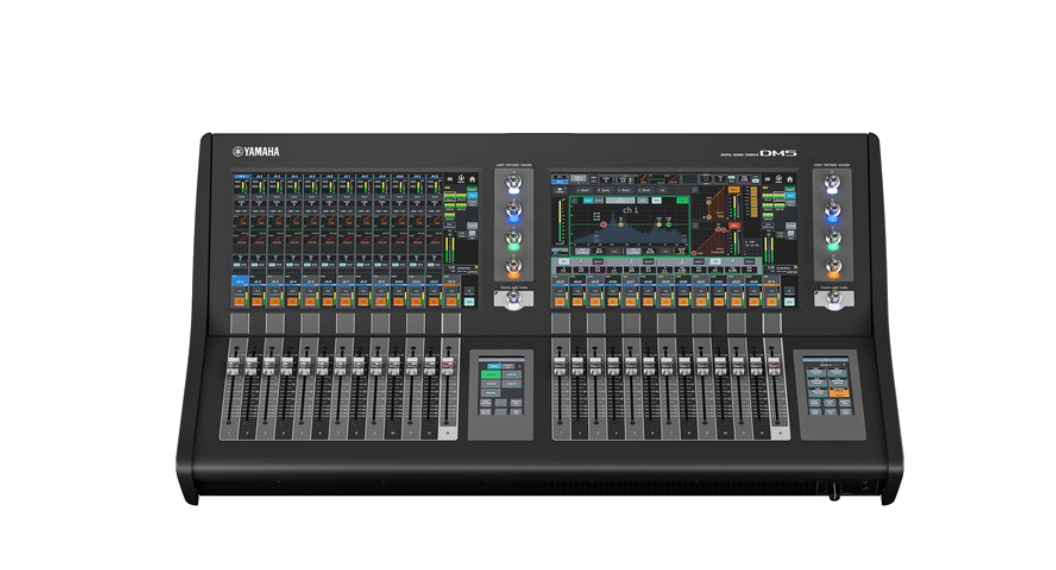The height and width of the screenshot is (570, 1056).
Task: Select the green EQ band handle on the ch 1 graph
Action: pos(669,225)
